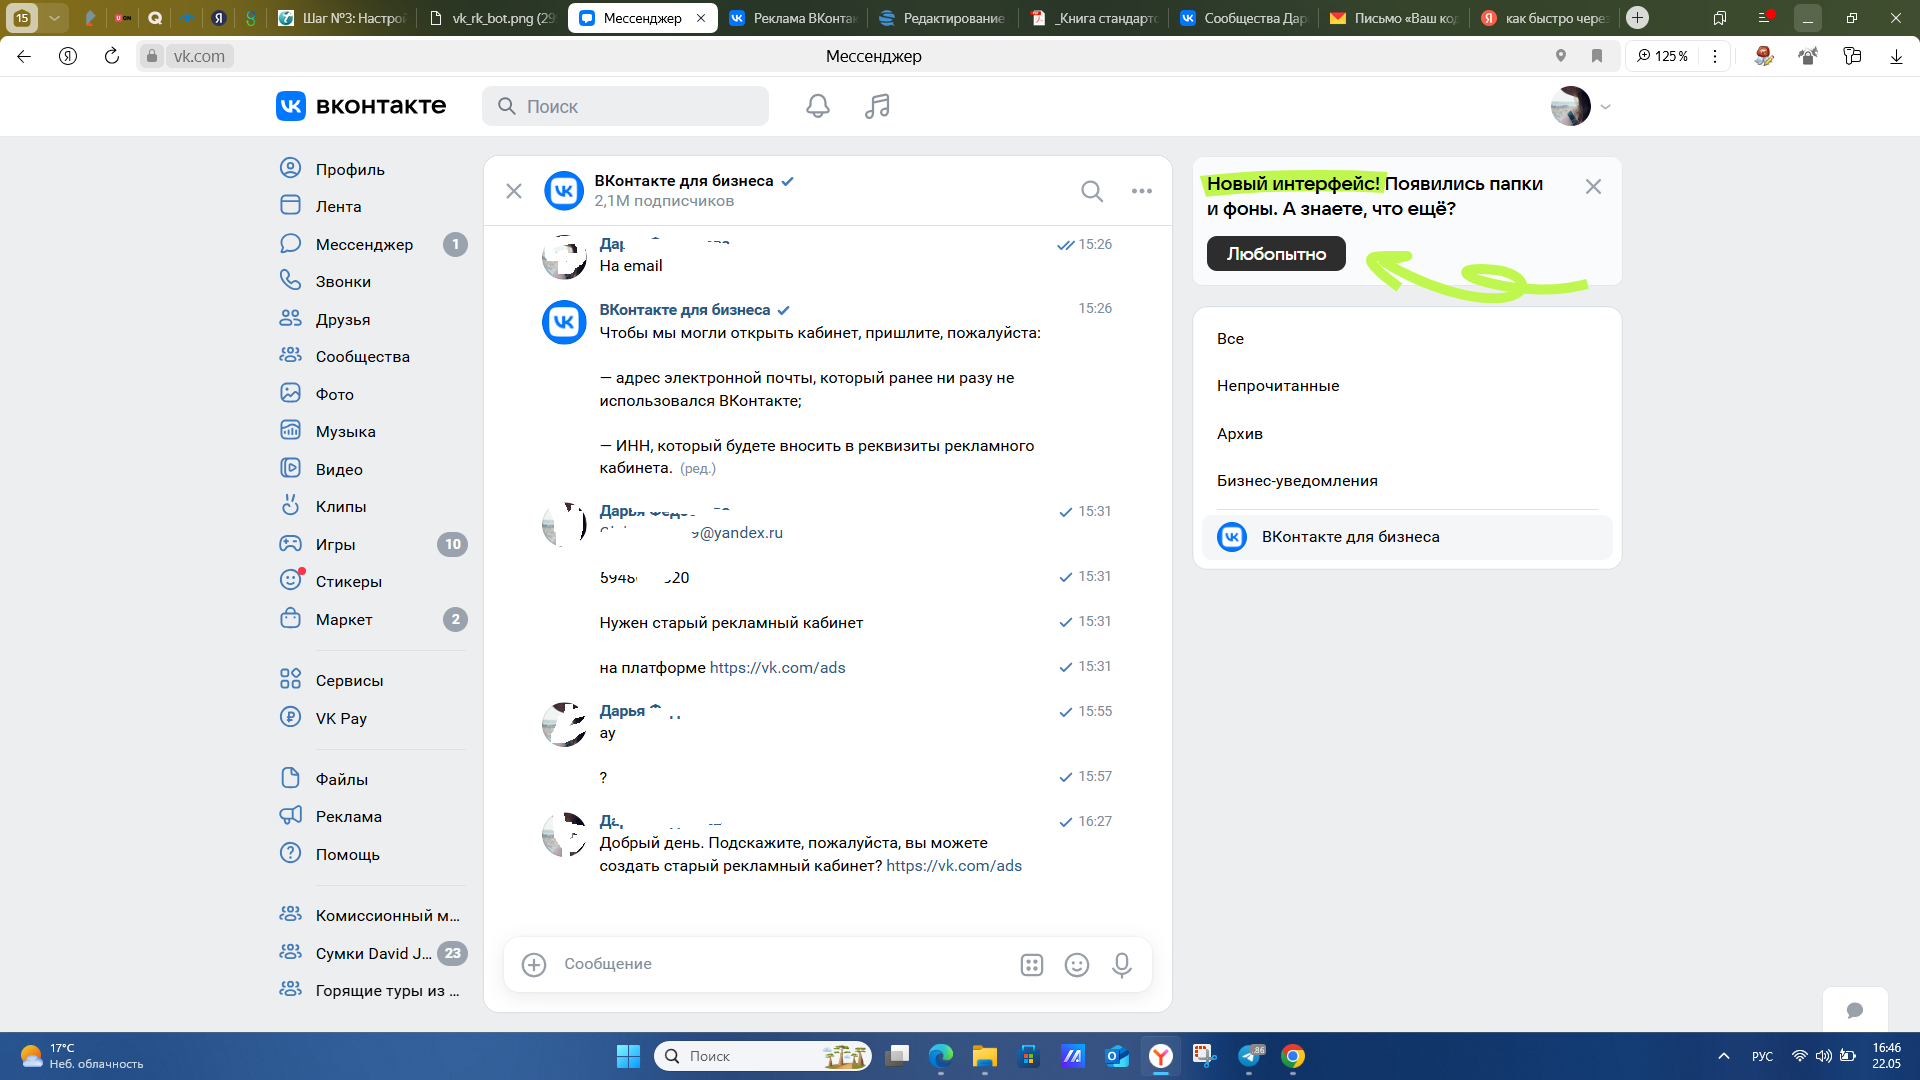Screen dimensions: 1920x1080
Task: Click the Фото sidebar icon
Action: click(291, 393)
